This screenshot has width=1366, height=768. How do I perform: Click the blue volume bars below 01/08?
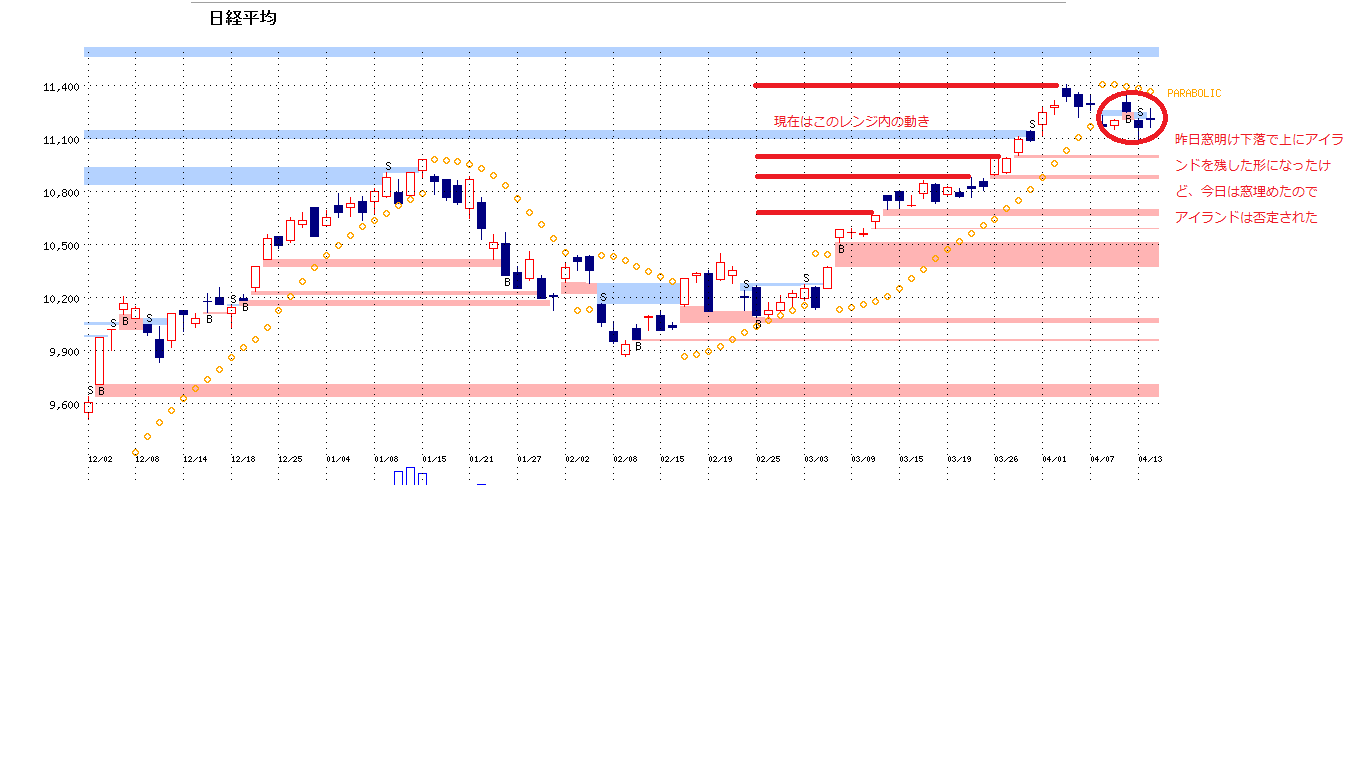(x=410, y=477)
